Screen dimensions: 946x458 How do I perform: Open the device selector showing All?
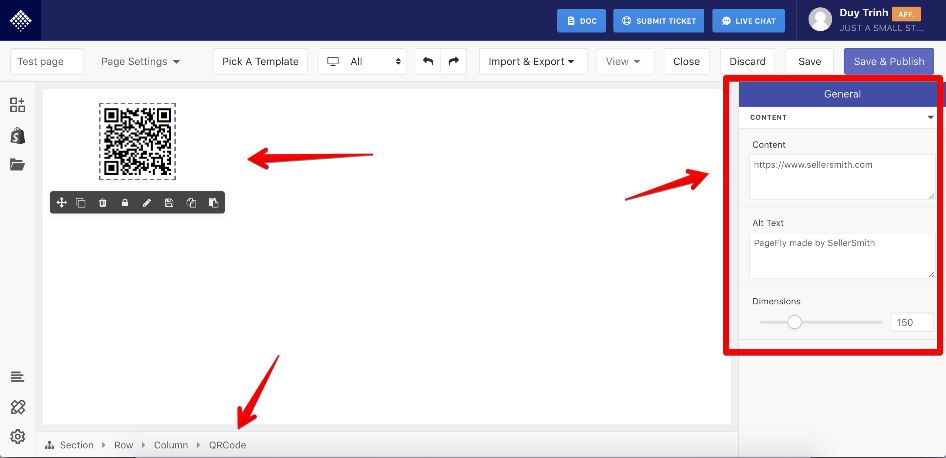click(x=363, y=62)
